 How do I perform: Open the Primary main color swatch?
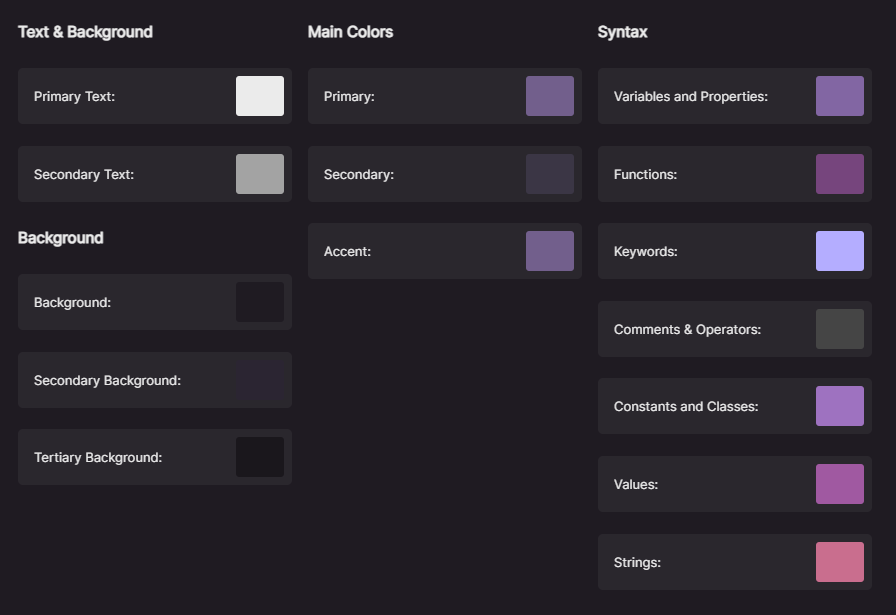[550, 96]
